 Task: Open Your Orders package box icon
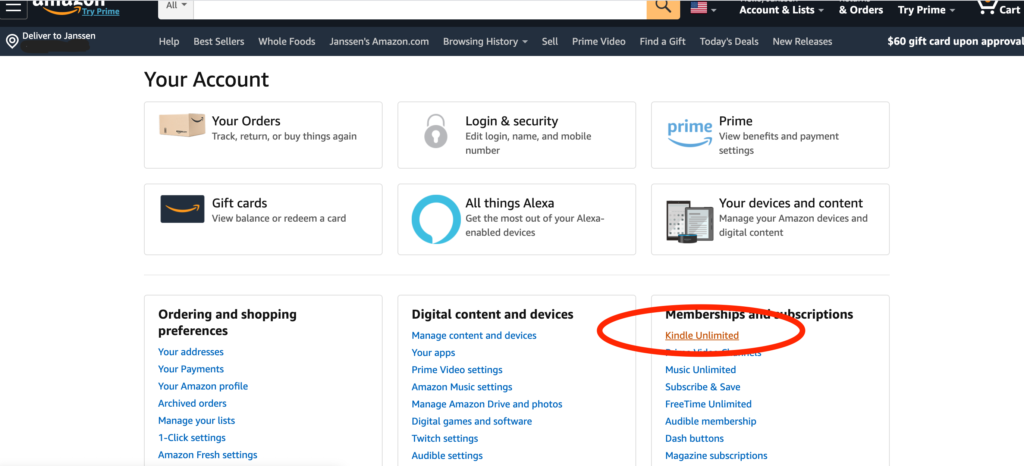(x=182, y=125)
